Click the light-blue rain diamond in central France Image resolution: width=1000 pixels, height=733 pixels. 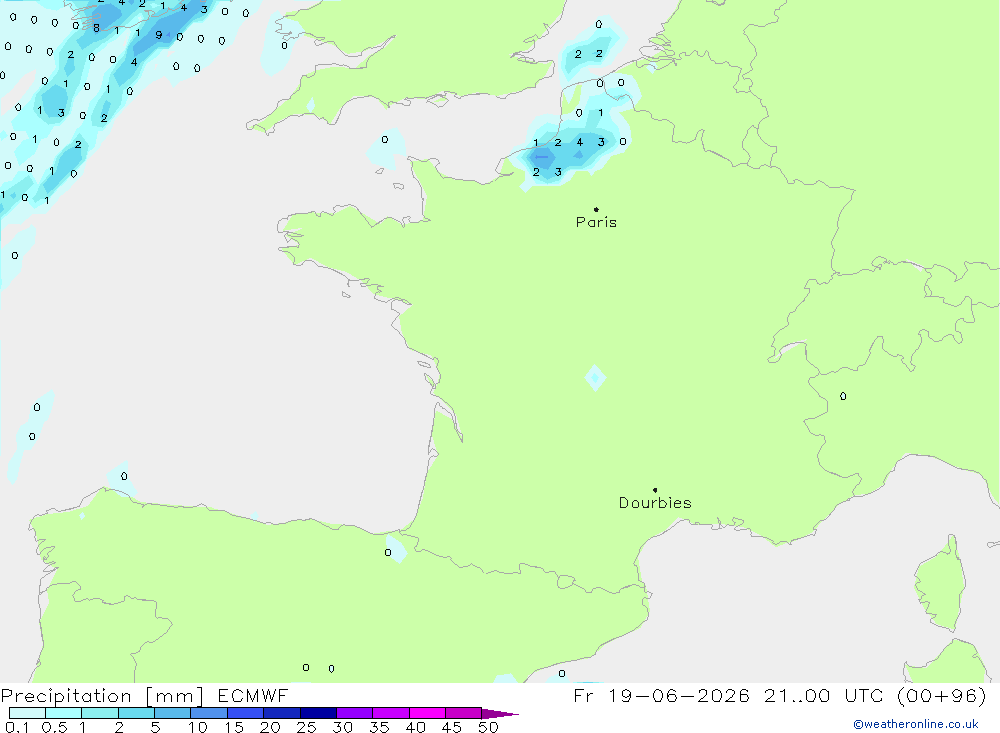pyautogui.click(x=595, y=378)
